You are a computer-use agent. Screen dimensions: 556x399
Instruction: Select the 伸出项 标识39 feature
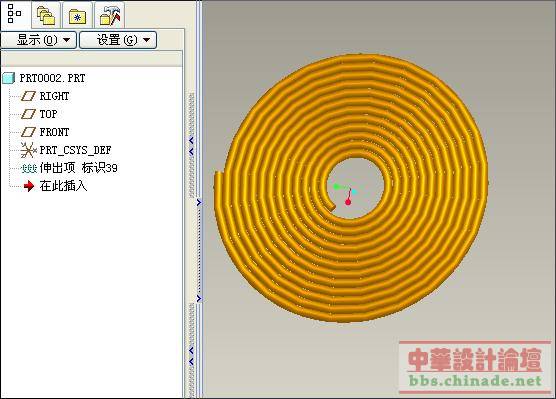tap(78, 168)
